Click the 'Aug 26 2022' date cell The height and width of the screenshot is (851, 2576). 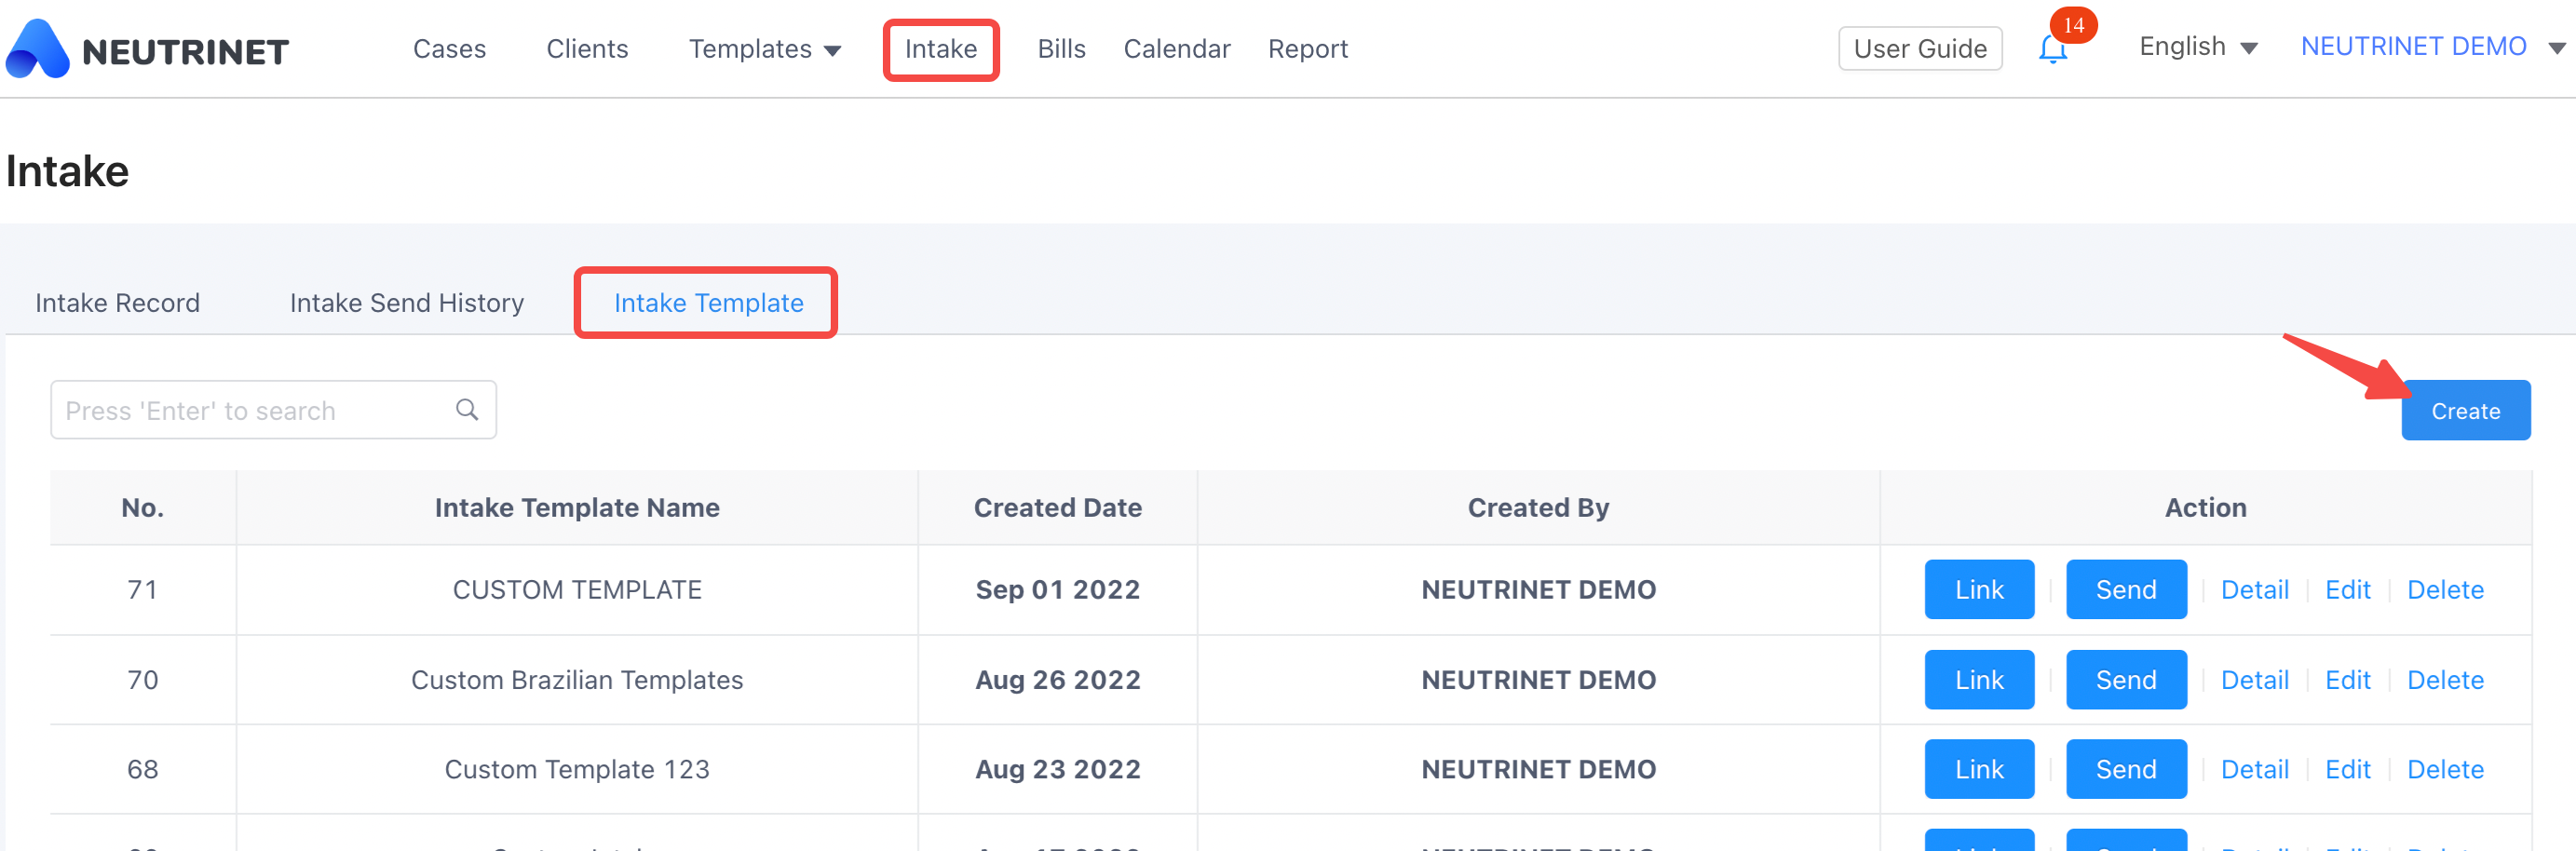1057,680
